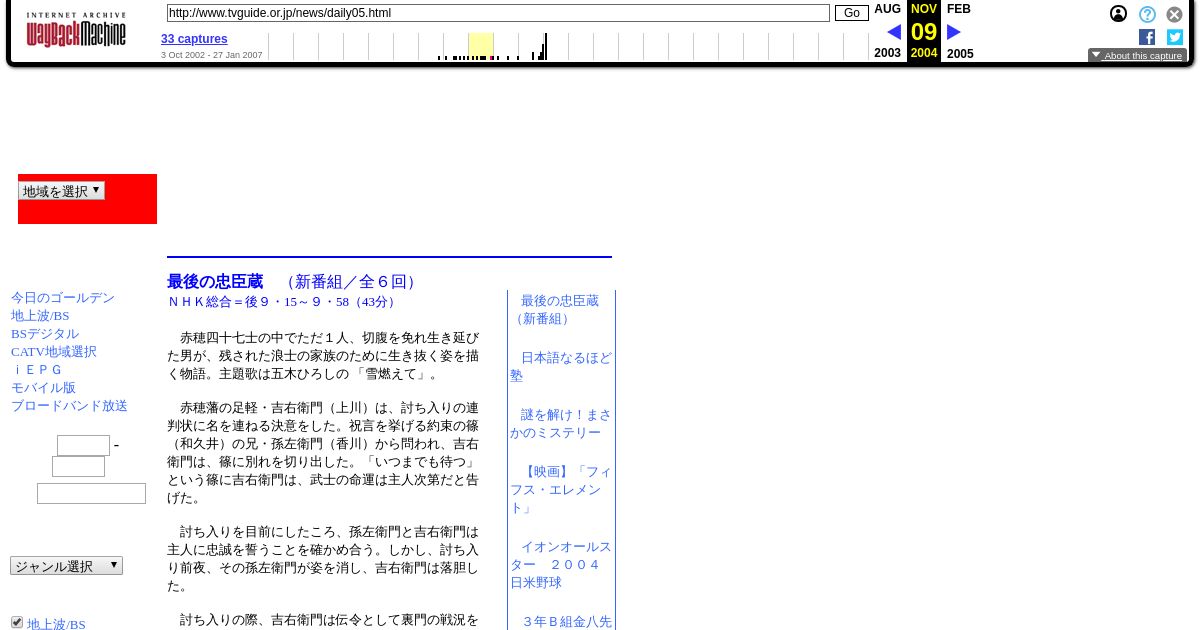Focus the Wayback URL input field
Image resolution: width=1200 pixels, height=630 pixels.
click(x=498, y=13)
